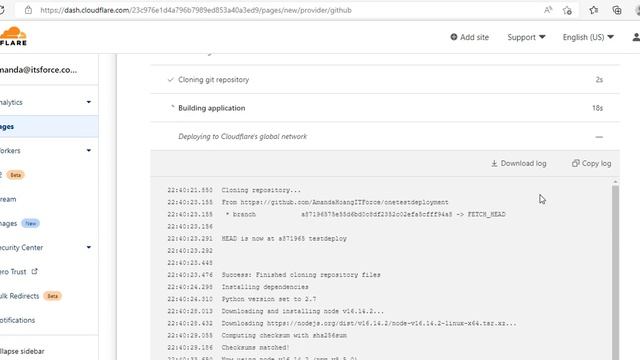
Task: Toggle the Cloning git repository step
Action: click(x=385, y=80)
